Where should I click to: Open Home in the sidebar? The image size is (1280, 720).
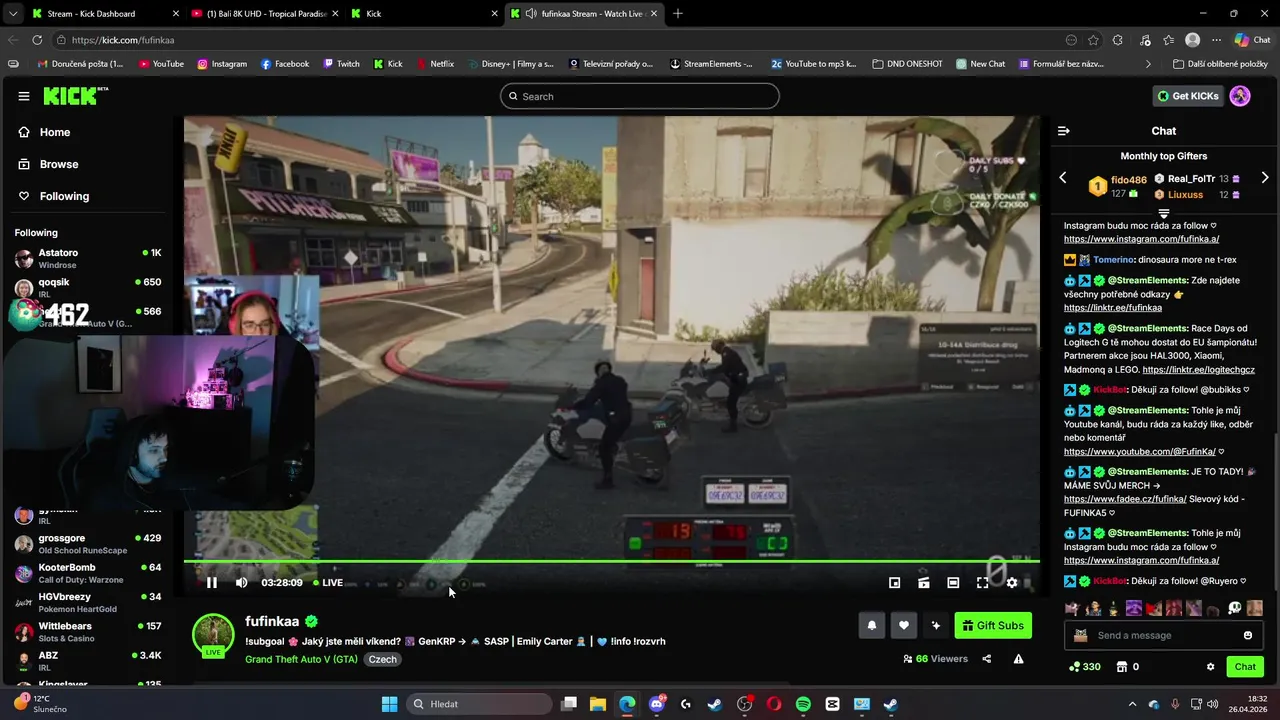[x=55, y=132]
